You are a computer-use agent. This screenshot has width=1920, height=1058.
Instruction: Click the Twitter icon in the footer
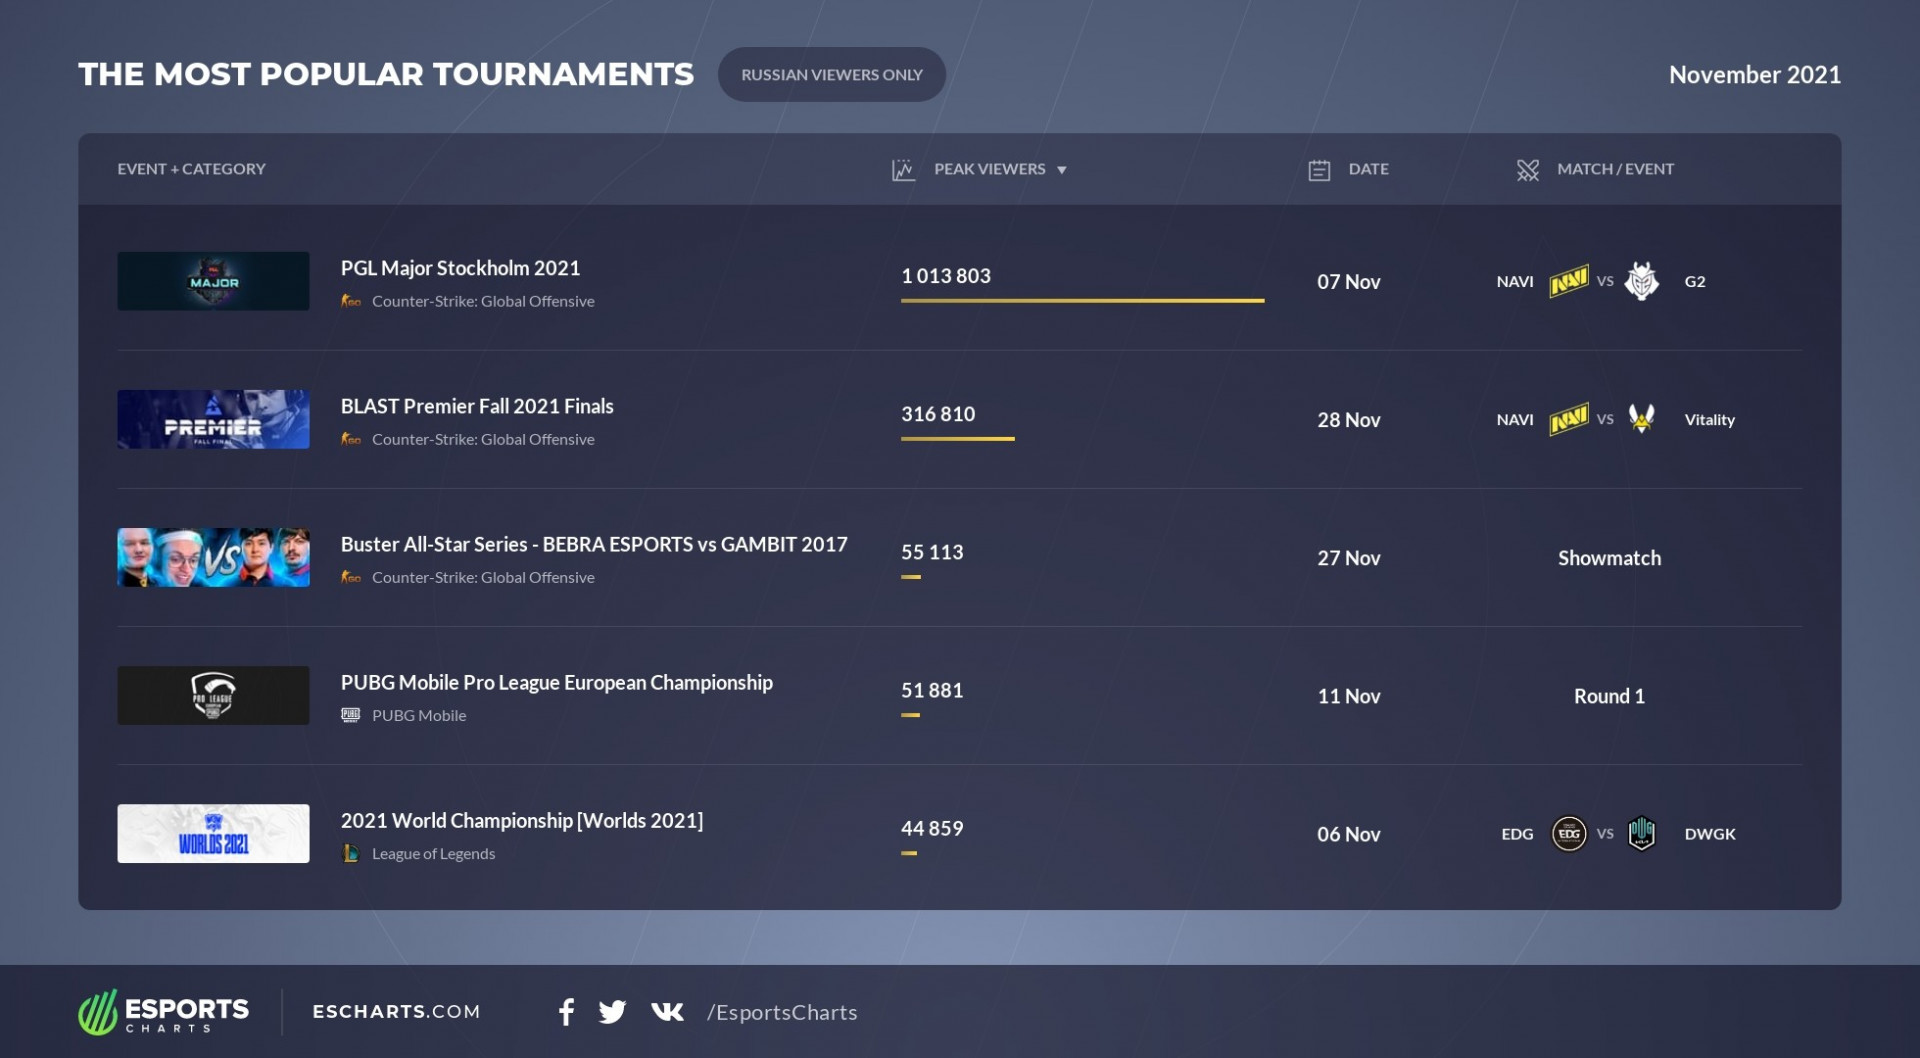pyautogui.click(x=612, y=1012)
